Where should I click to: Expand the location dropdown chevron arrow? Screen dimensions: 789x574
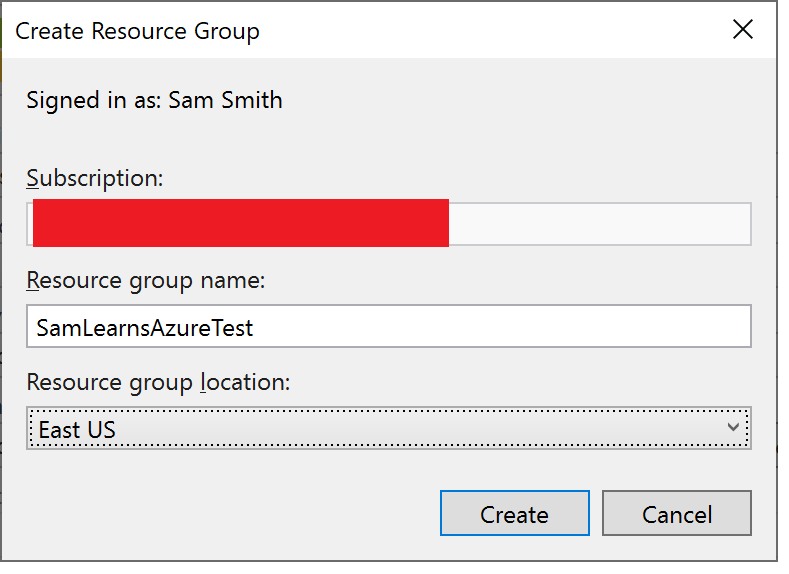(733, 428)
